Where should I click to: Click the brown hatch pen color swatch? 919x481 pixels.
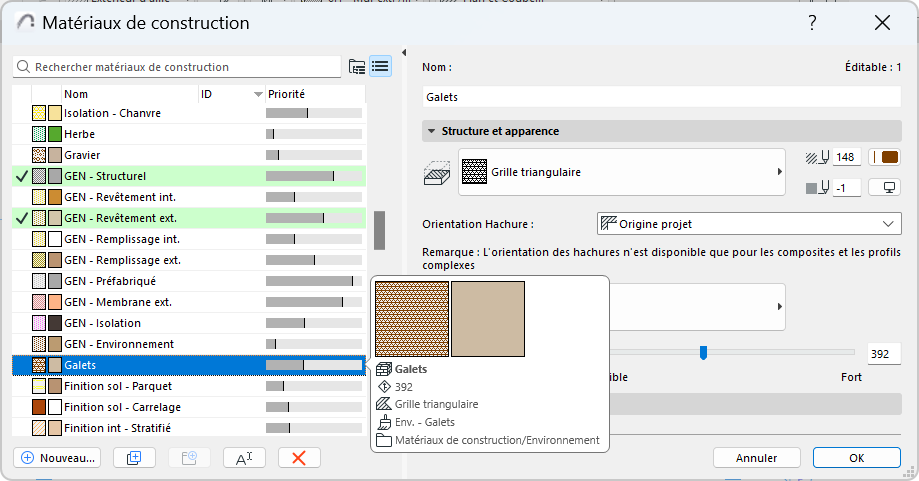tap(885, 157)
